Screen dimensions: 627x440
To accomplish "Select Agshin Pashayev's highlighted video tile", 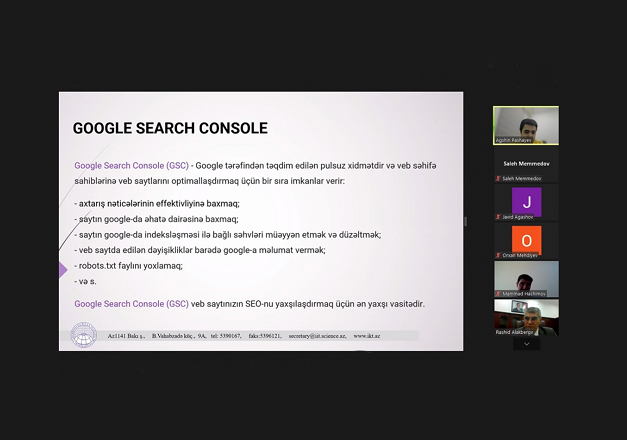I will (526, 125).
